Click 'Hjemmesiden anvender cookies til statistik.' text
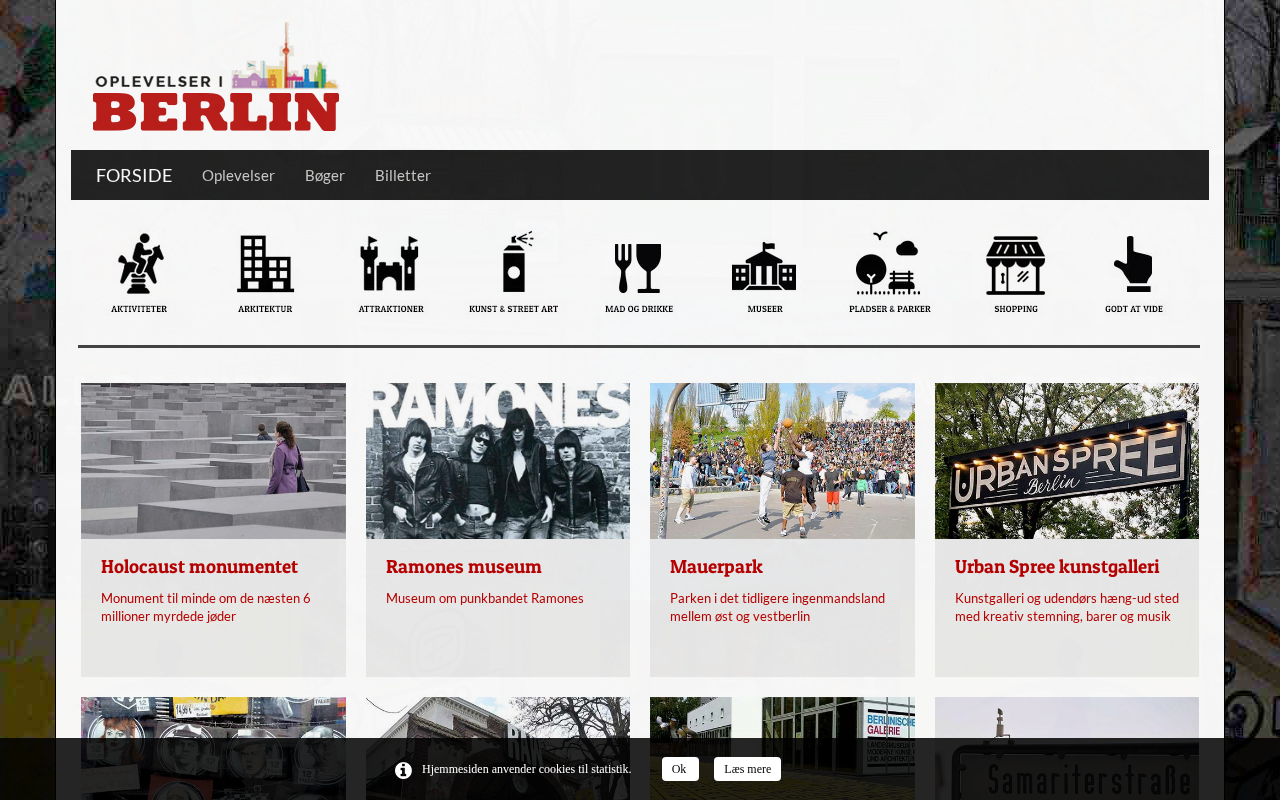Screen dimensions: 1280x800 click(526, 769)
